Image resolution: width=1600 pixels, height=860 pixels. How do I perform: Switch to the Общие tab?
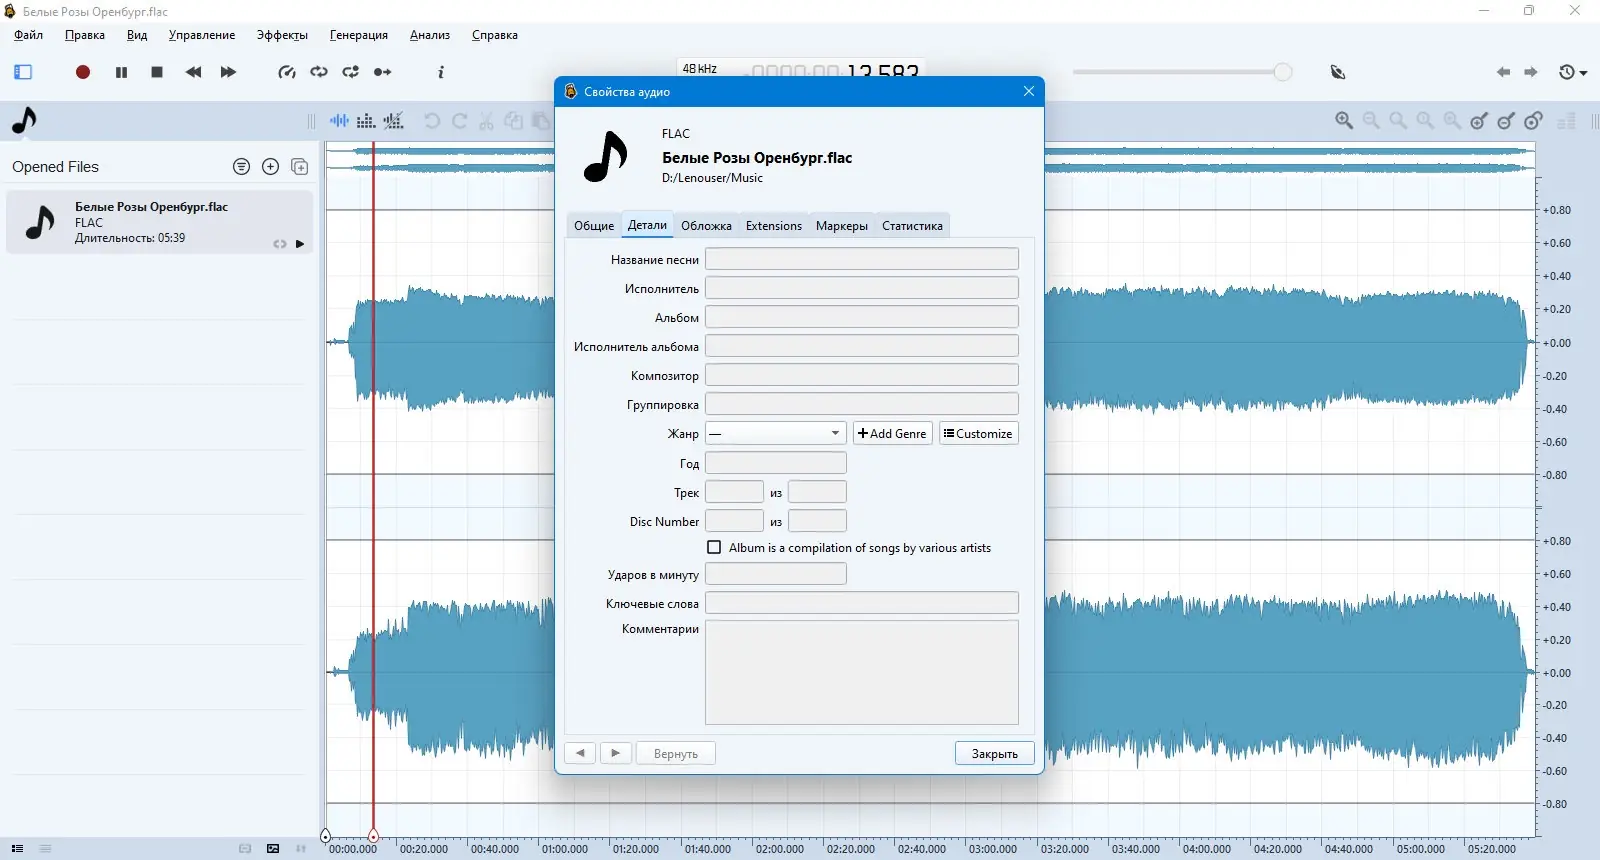point(594,226)
